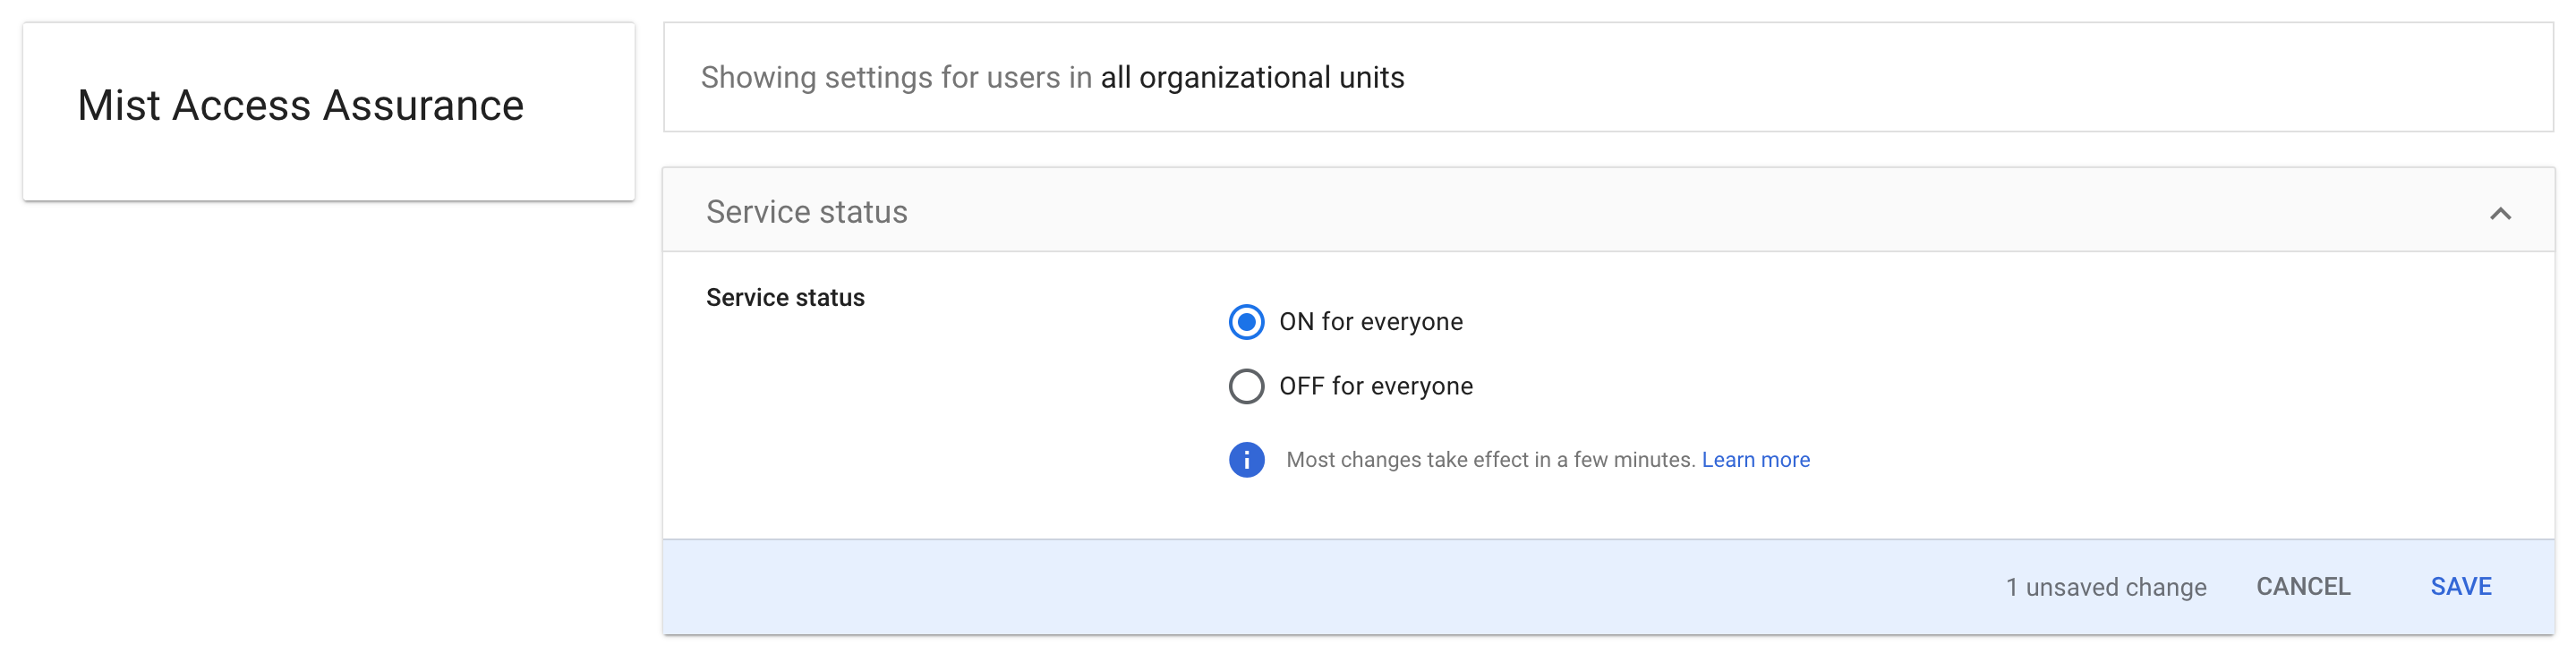Click the gray Service status header title
The height and width of the screenshot is (653, 2576).
click(806, 212)
